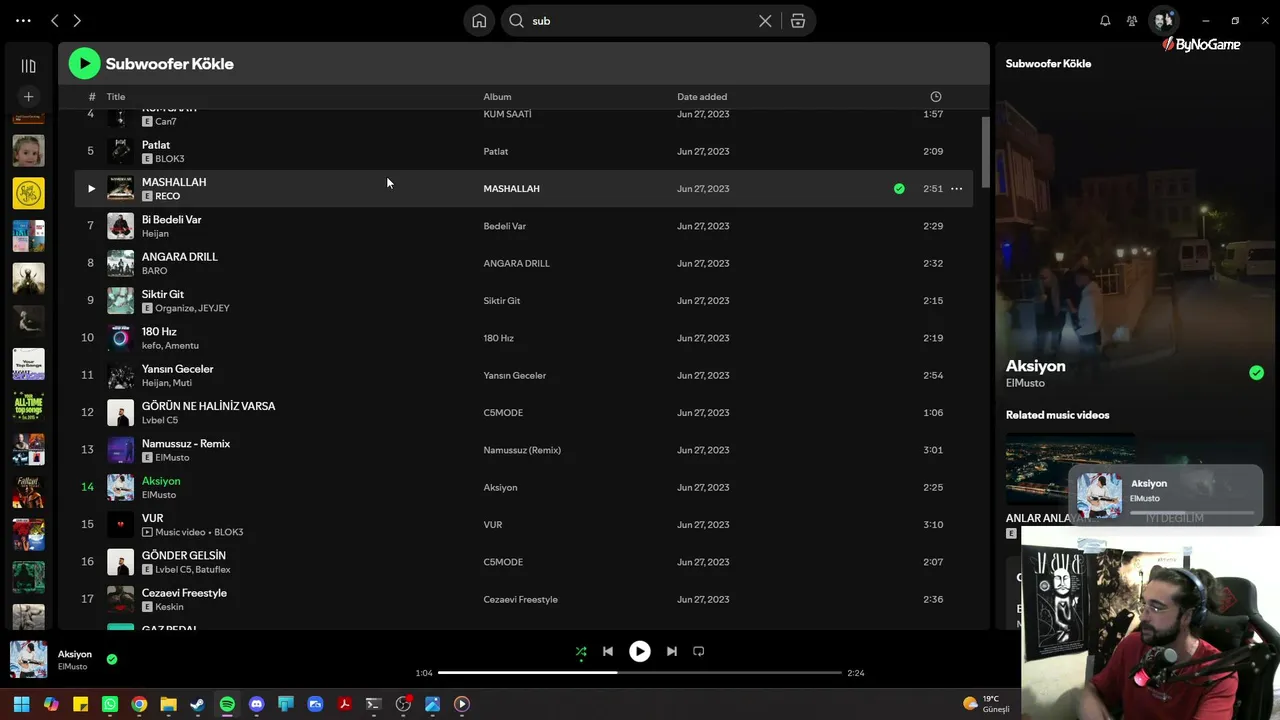Open the profile avatar menu
Image resolution: width=1280 pixels, height=720 pixels.
(x=1163, y=20)
